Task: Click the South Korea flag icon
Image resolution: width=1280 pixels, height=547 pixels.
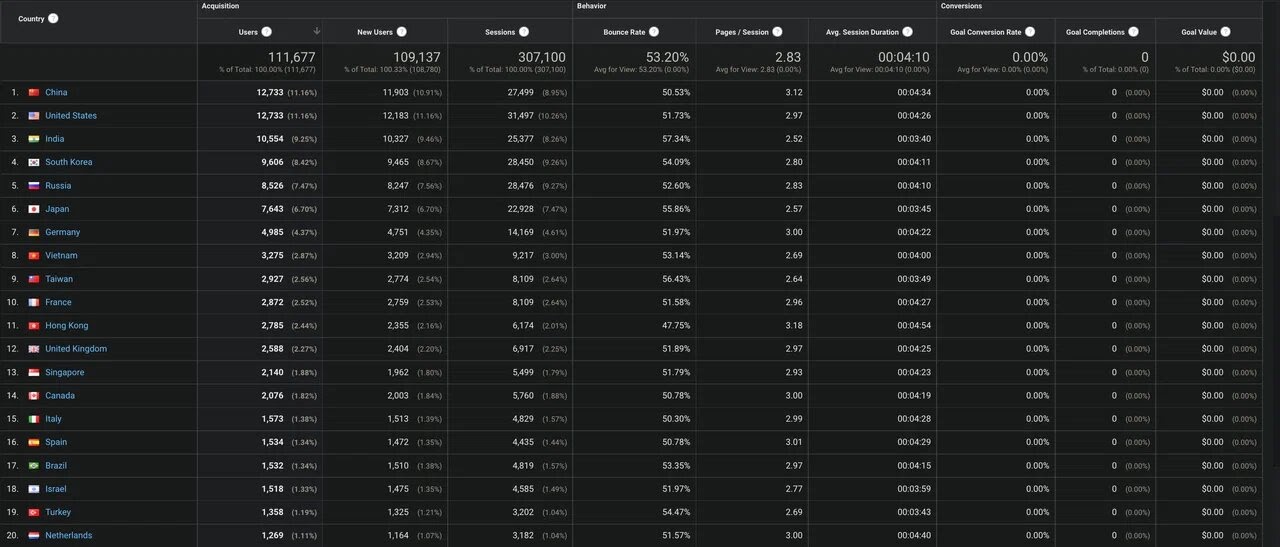Action: (x=33, y=162)
